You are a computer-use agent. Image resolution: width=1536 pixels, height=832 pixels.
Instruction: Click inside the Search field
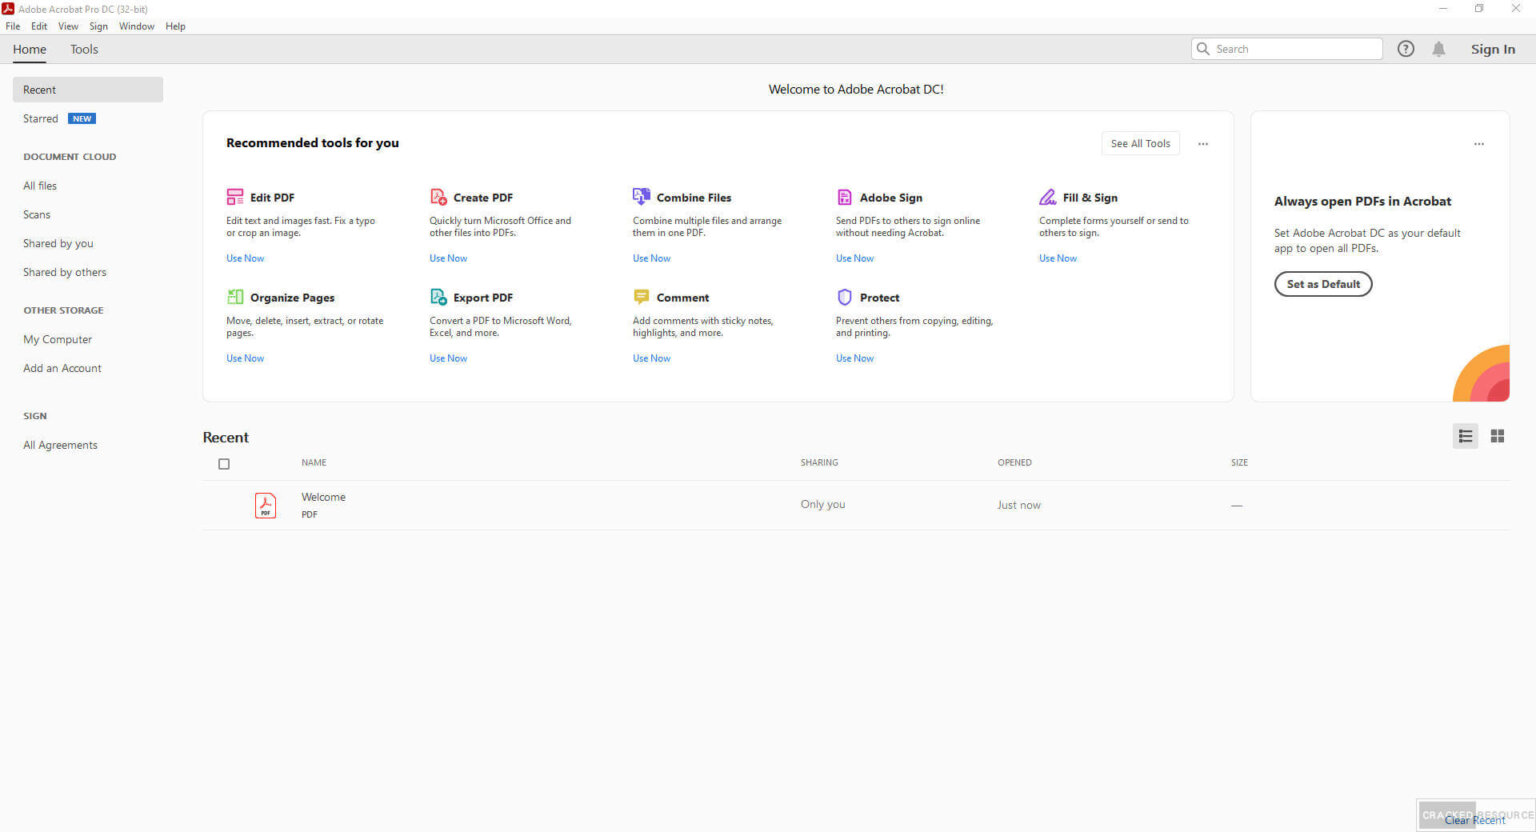click(1295, 49)
